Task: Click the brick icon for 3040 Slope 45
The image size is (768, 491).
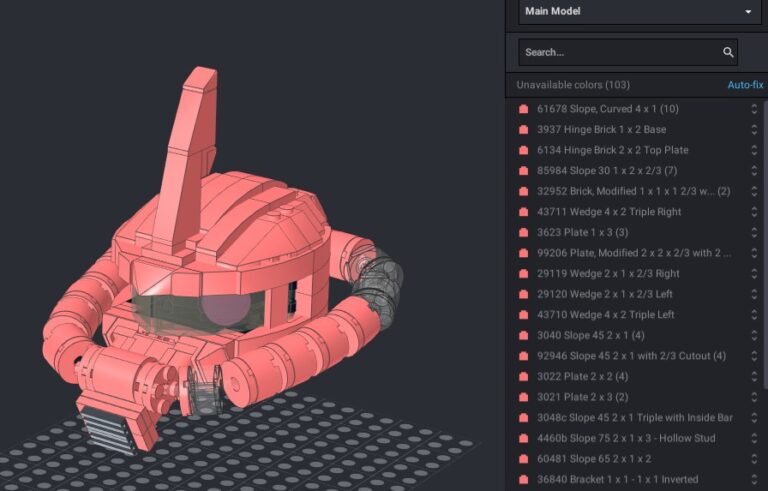Action: coord(524,335)
